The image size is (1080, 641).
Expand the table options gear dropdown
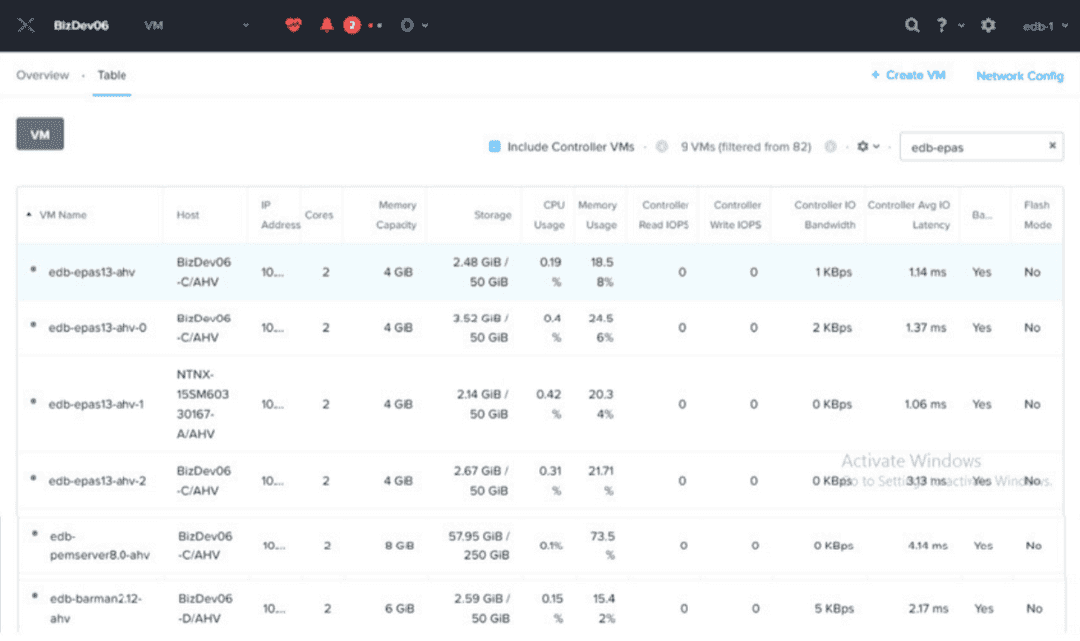867,147
